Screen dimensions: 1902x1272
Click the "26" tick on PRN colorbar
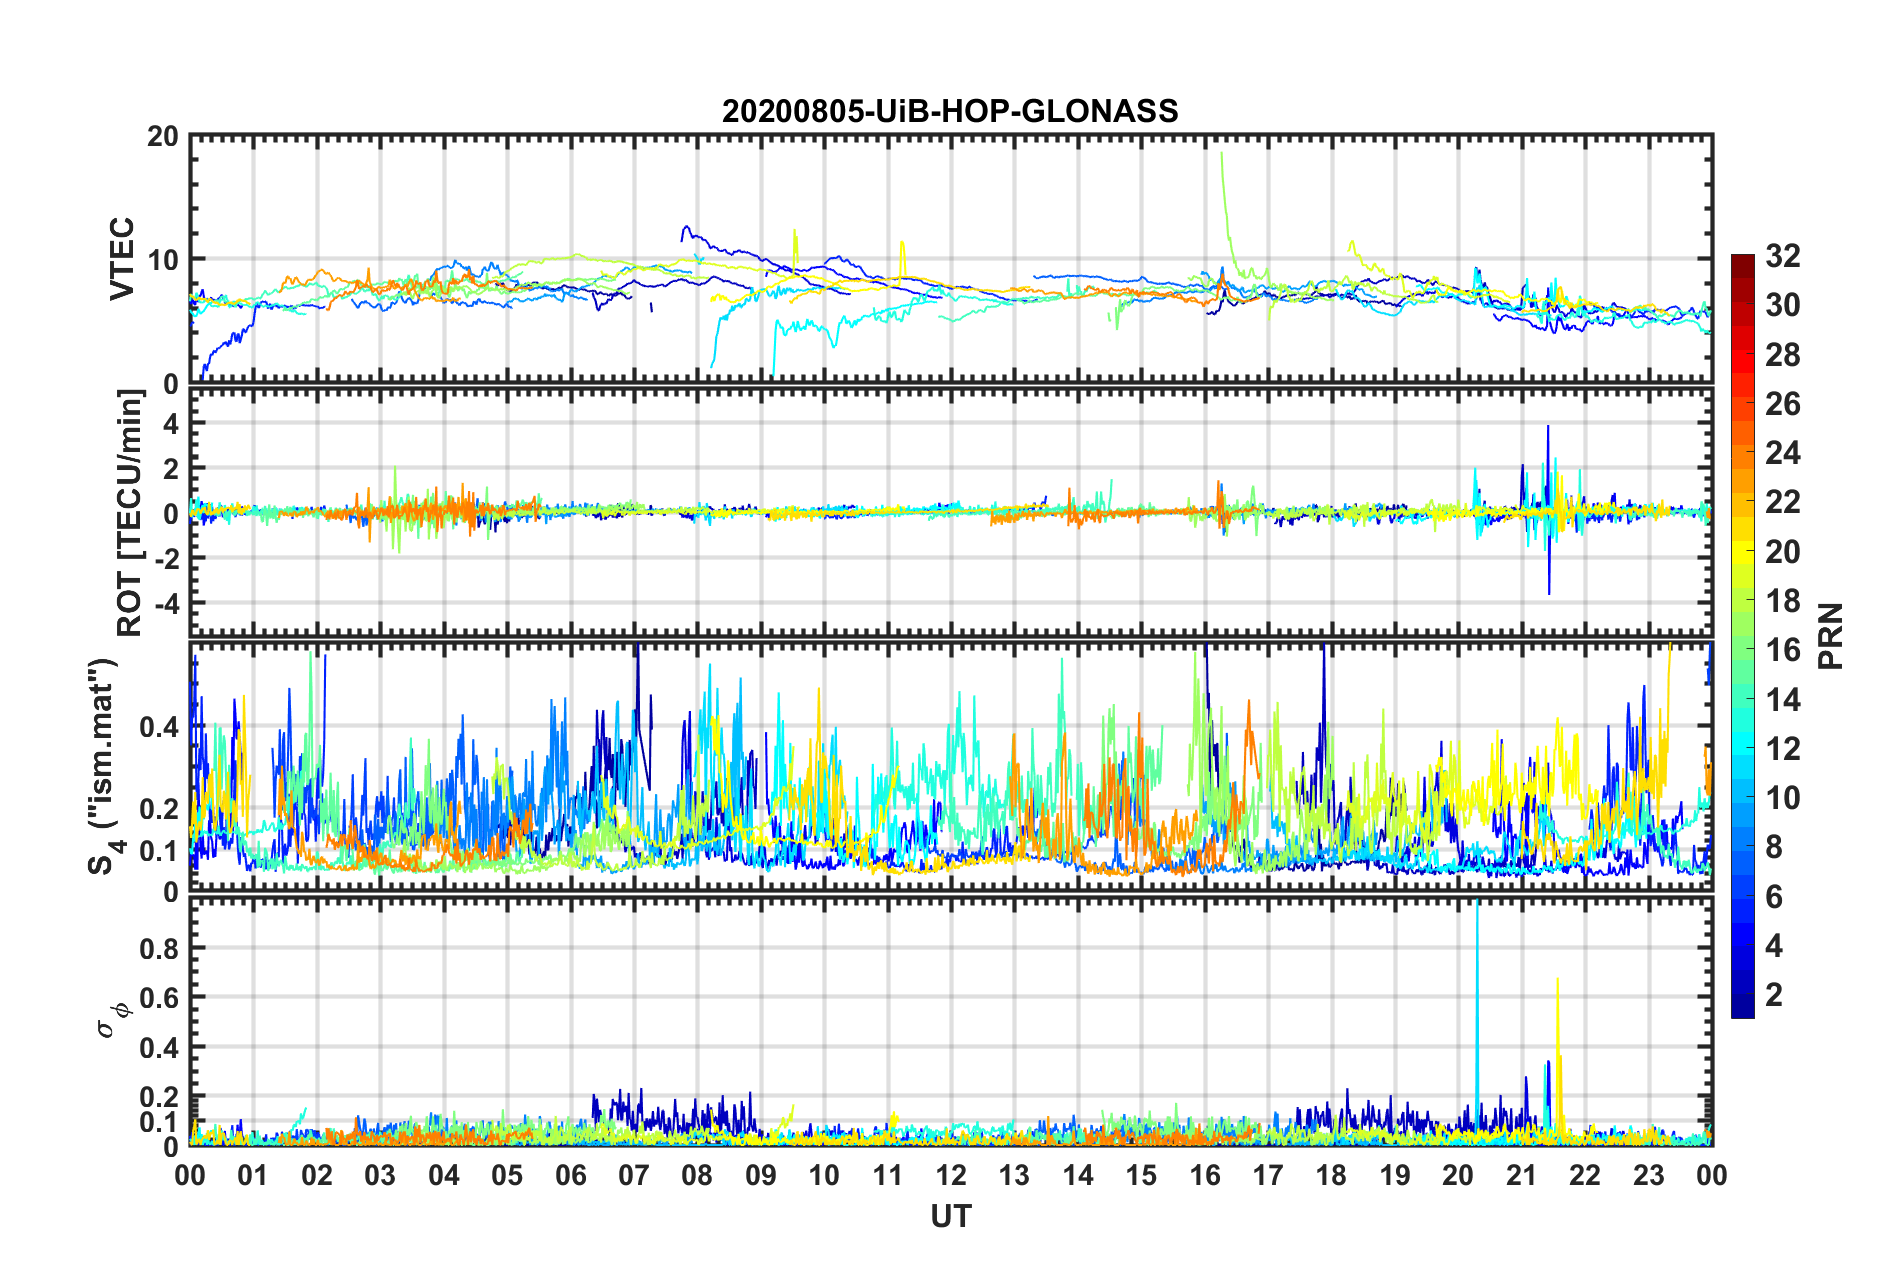click(1783, 404)
